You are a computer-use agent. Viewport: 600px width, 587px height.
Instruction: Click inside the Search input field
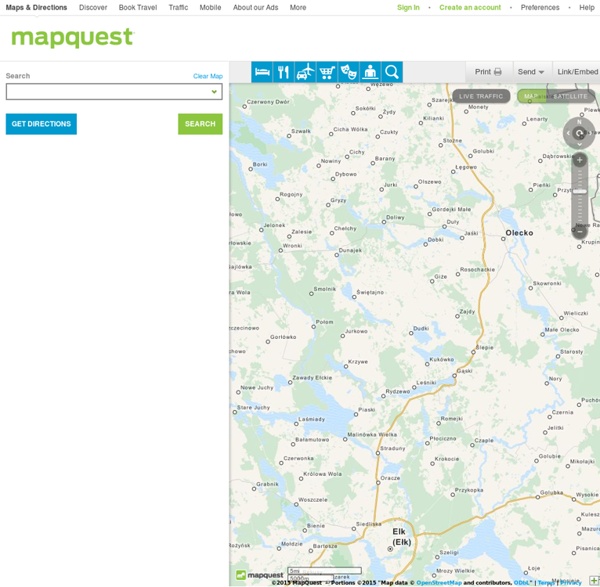click(107, 92)
